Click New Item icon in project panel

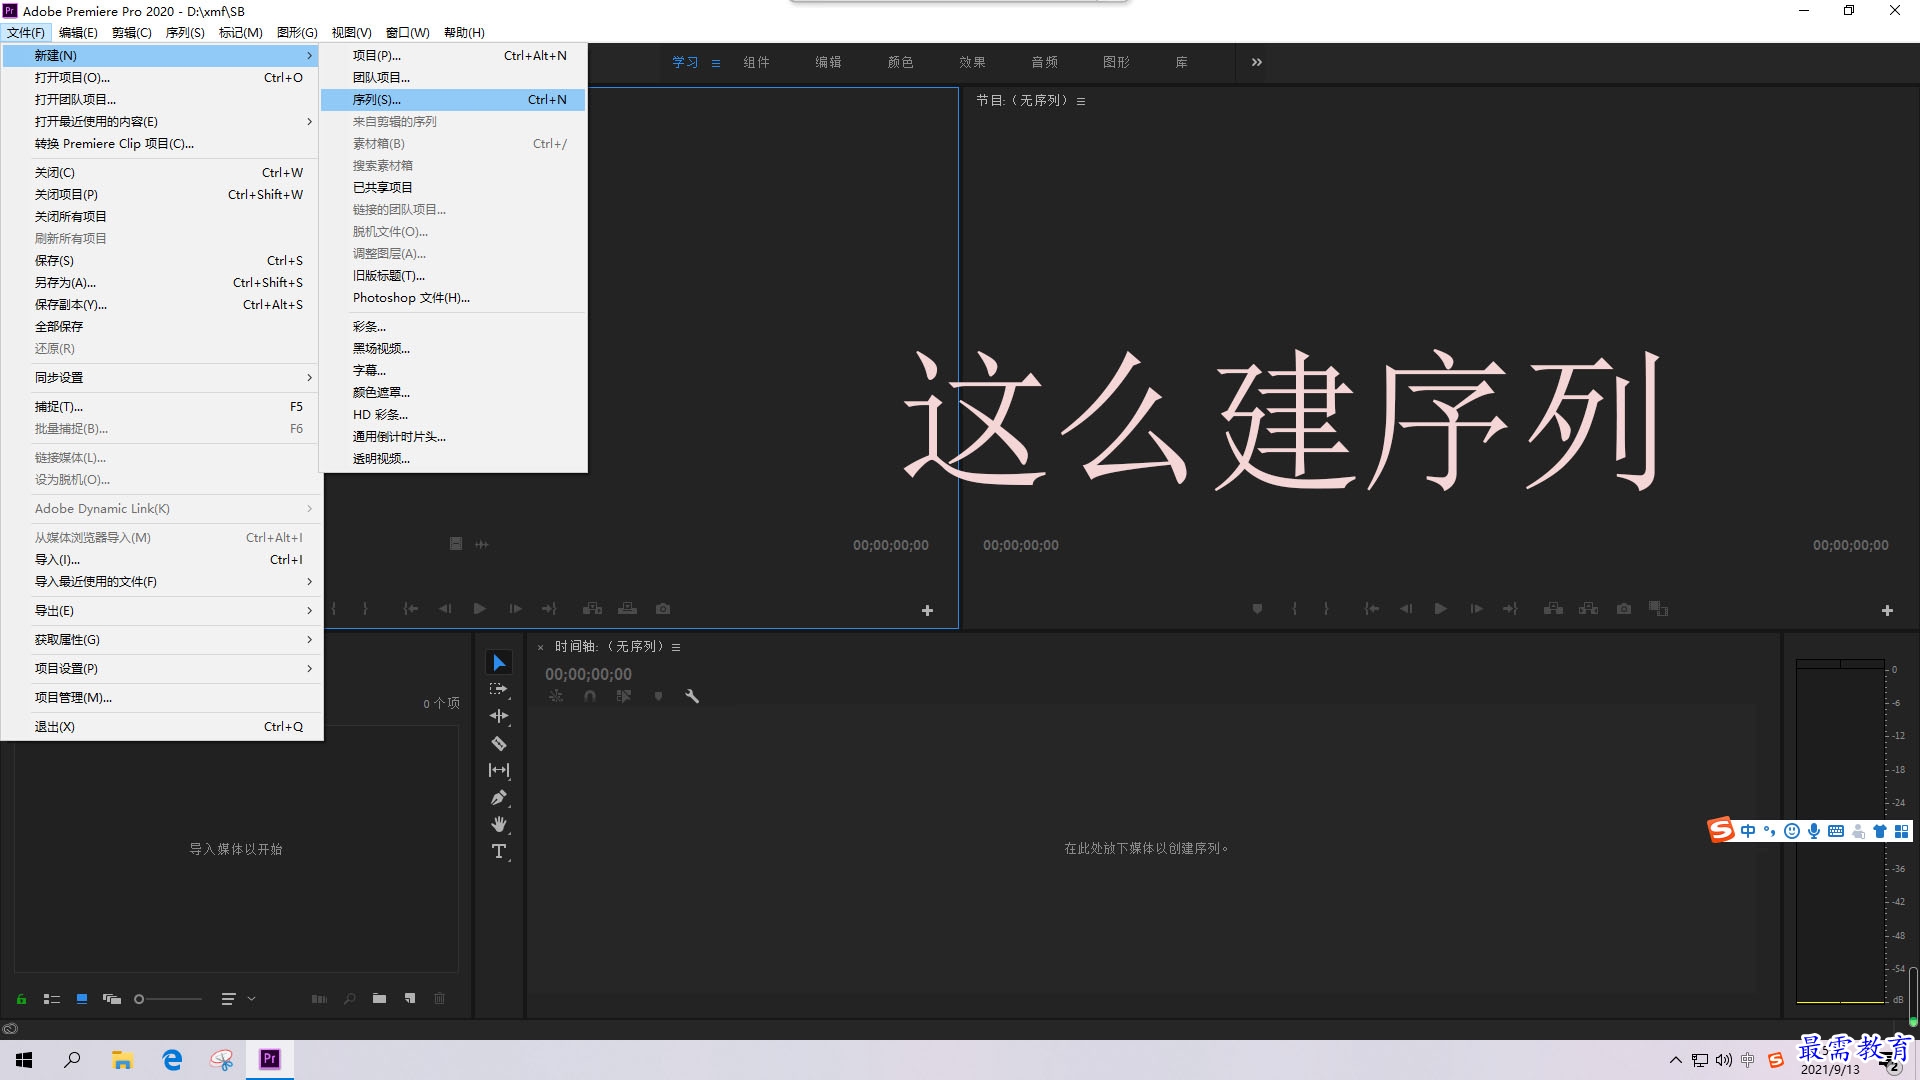click(x=410, y=999)
